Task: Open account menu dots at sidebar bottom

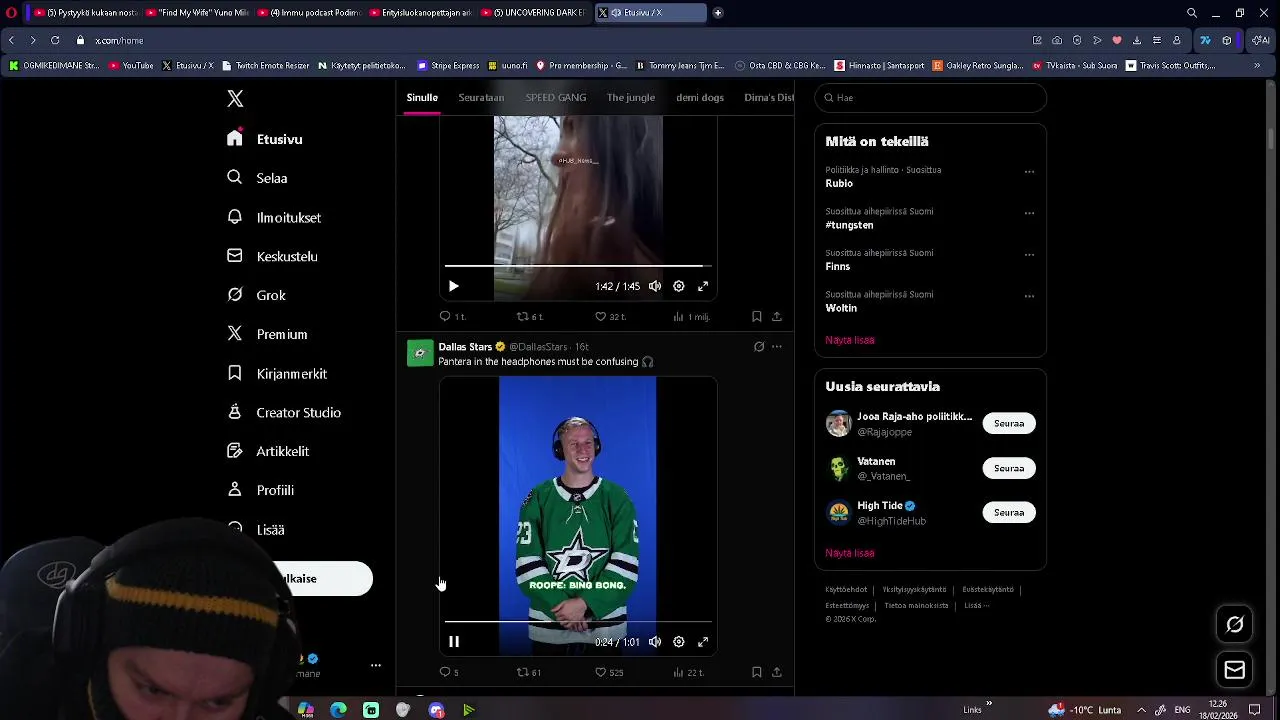Action: point(376,665)
